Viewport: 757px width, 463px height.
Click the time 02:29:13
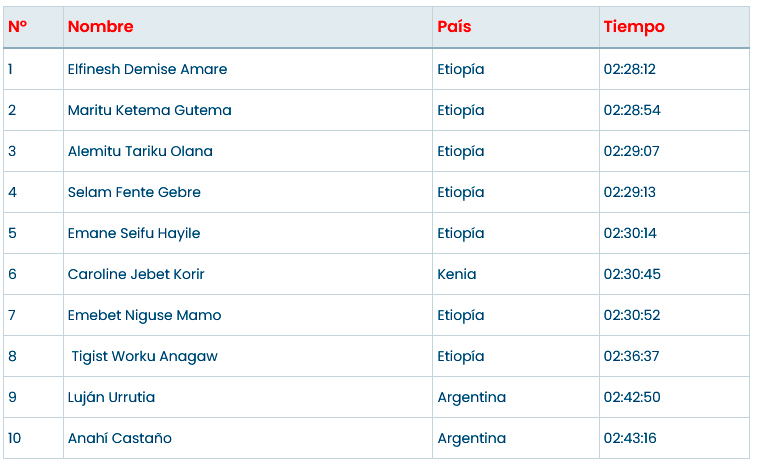pyautogui.click(x=630, y=192)
